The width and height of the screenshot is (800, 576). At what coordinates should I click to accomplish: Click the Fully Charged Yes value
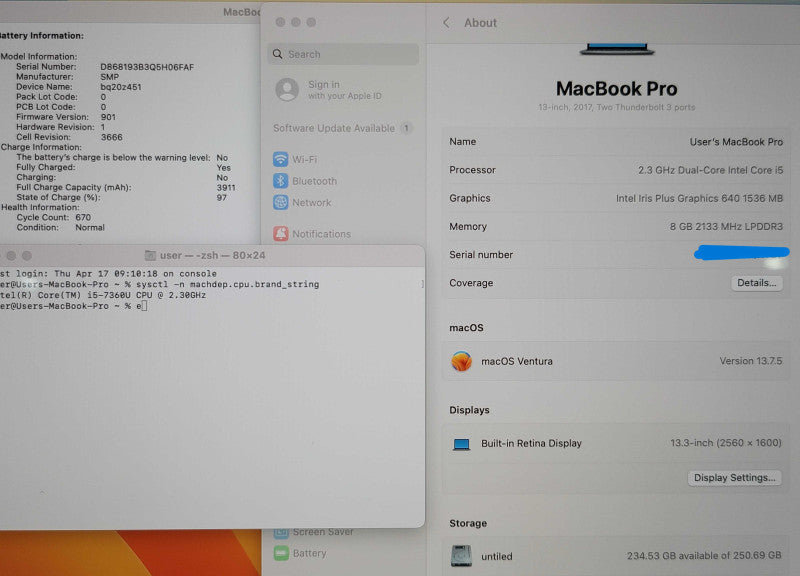[223, 167]
